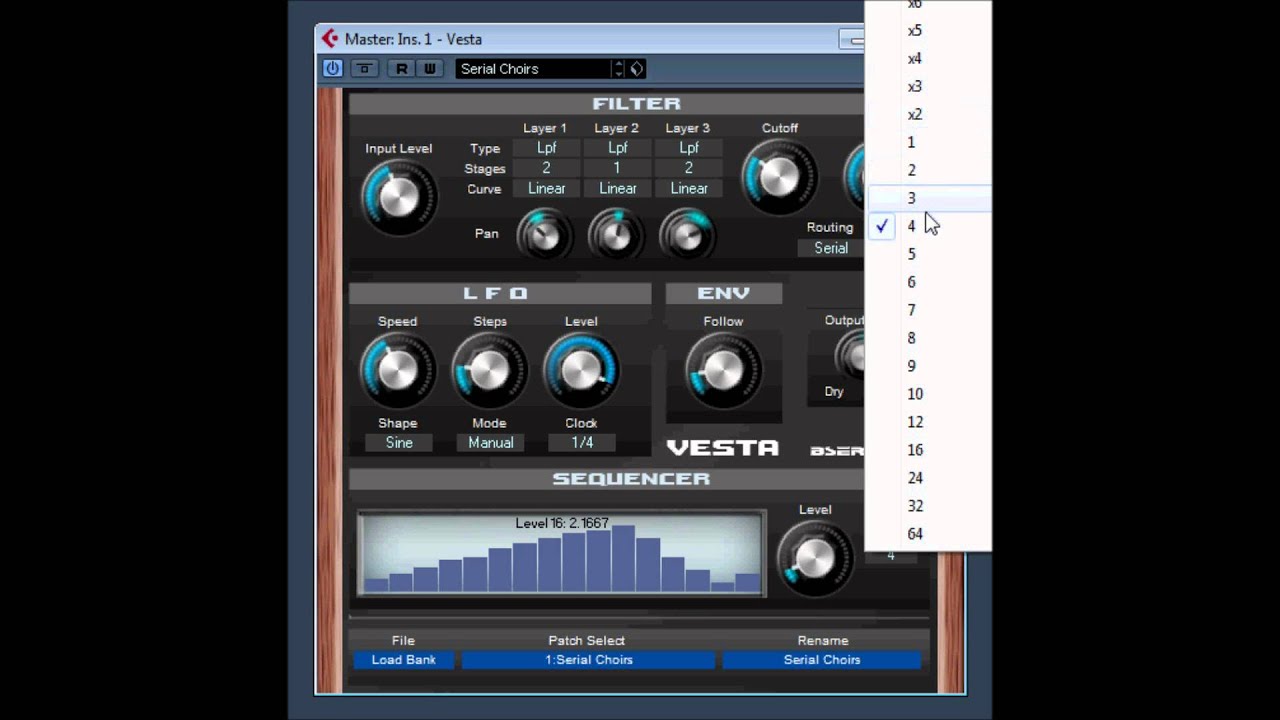Choose highlighted value 3 in popup menu
1280x720 pixels.
point(928,198)
